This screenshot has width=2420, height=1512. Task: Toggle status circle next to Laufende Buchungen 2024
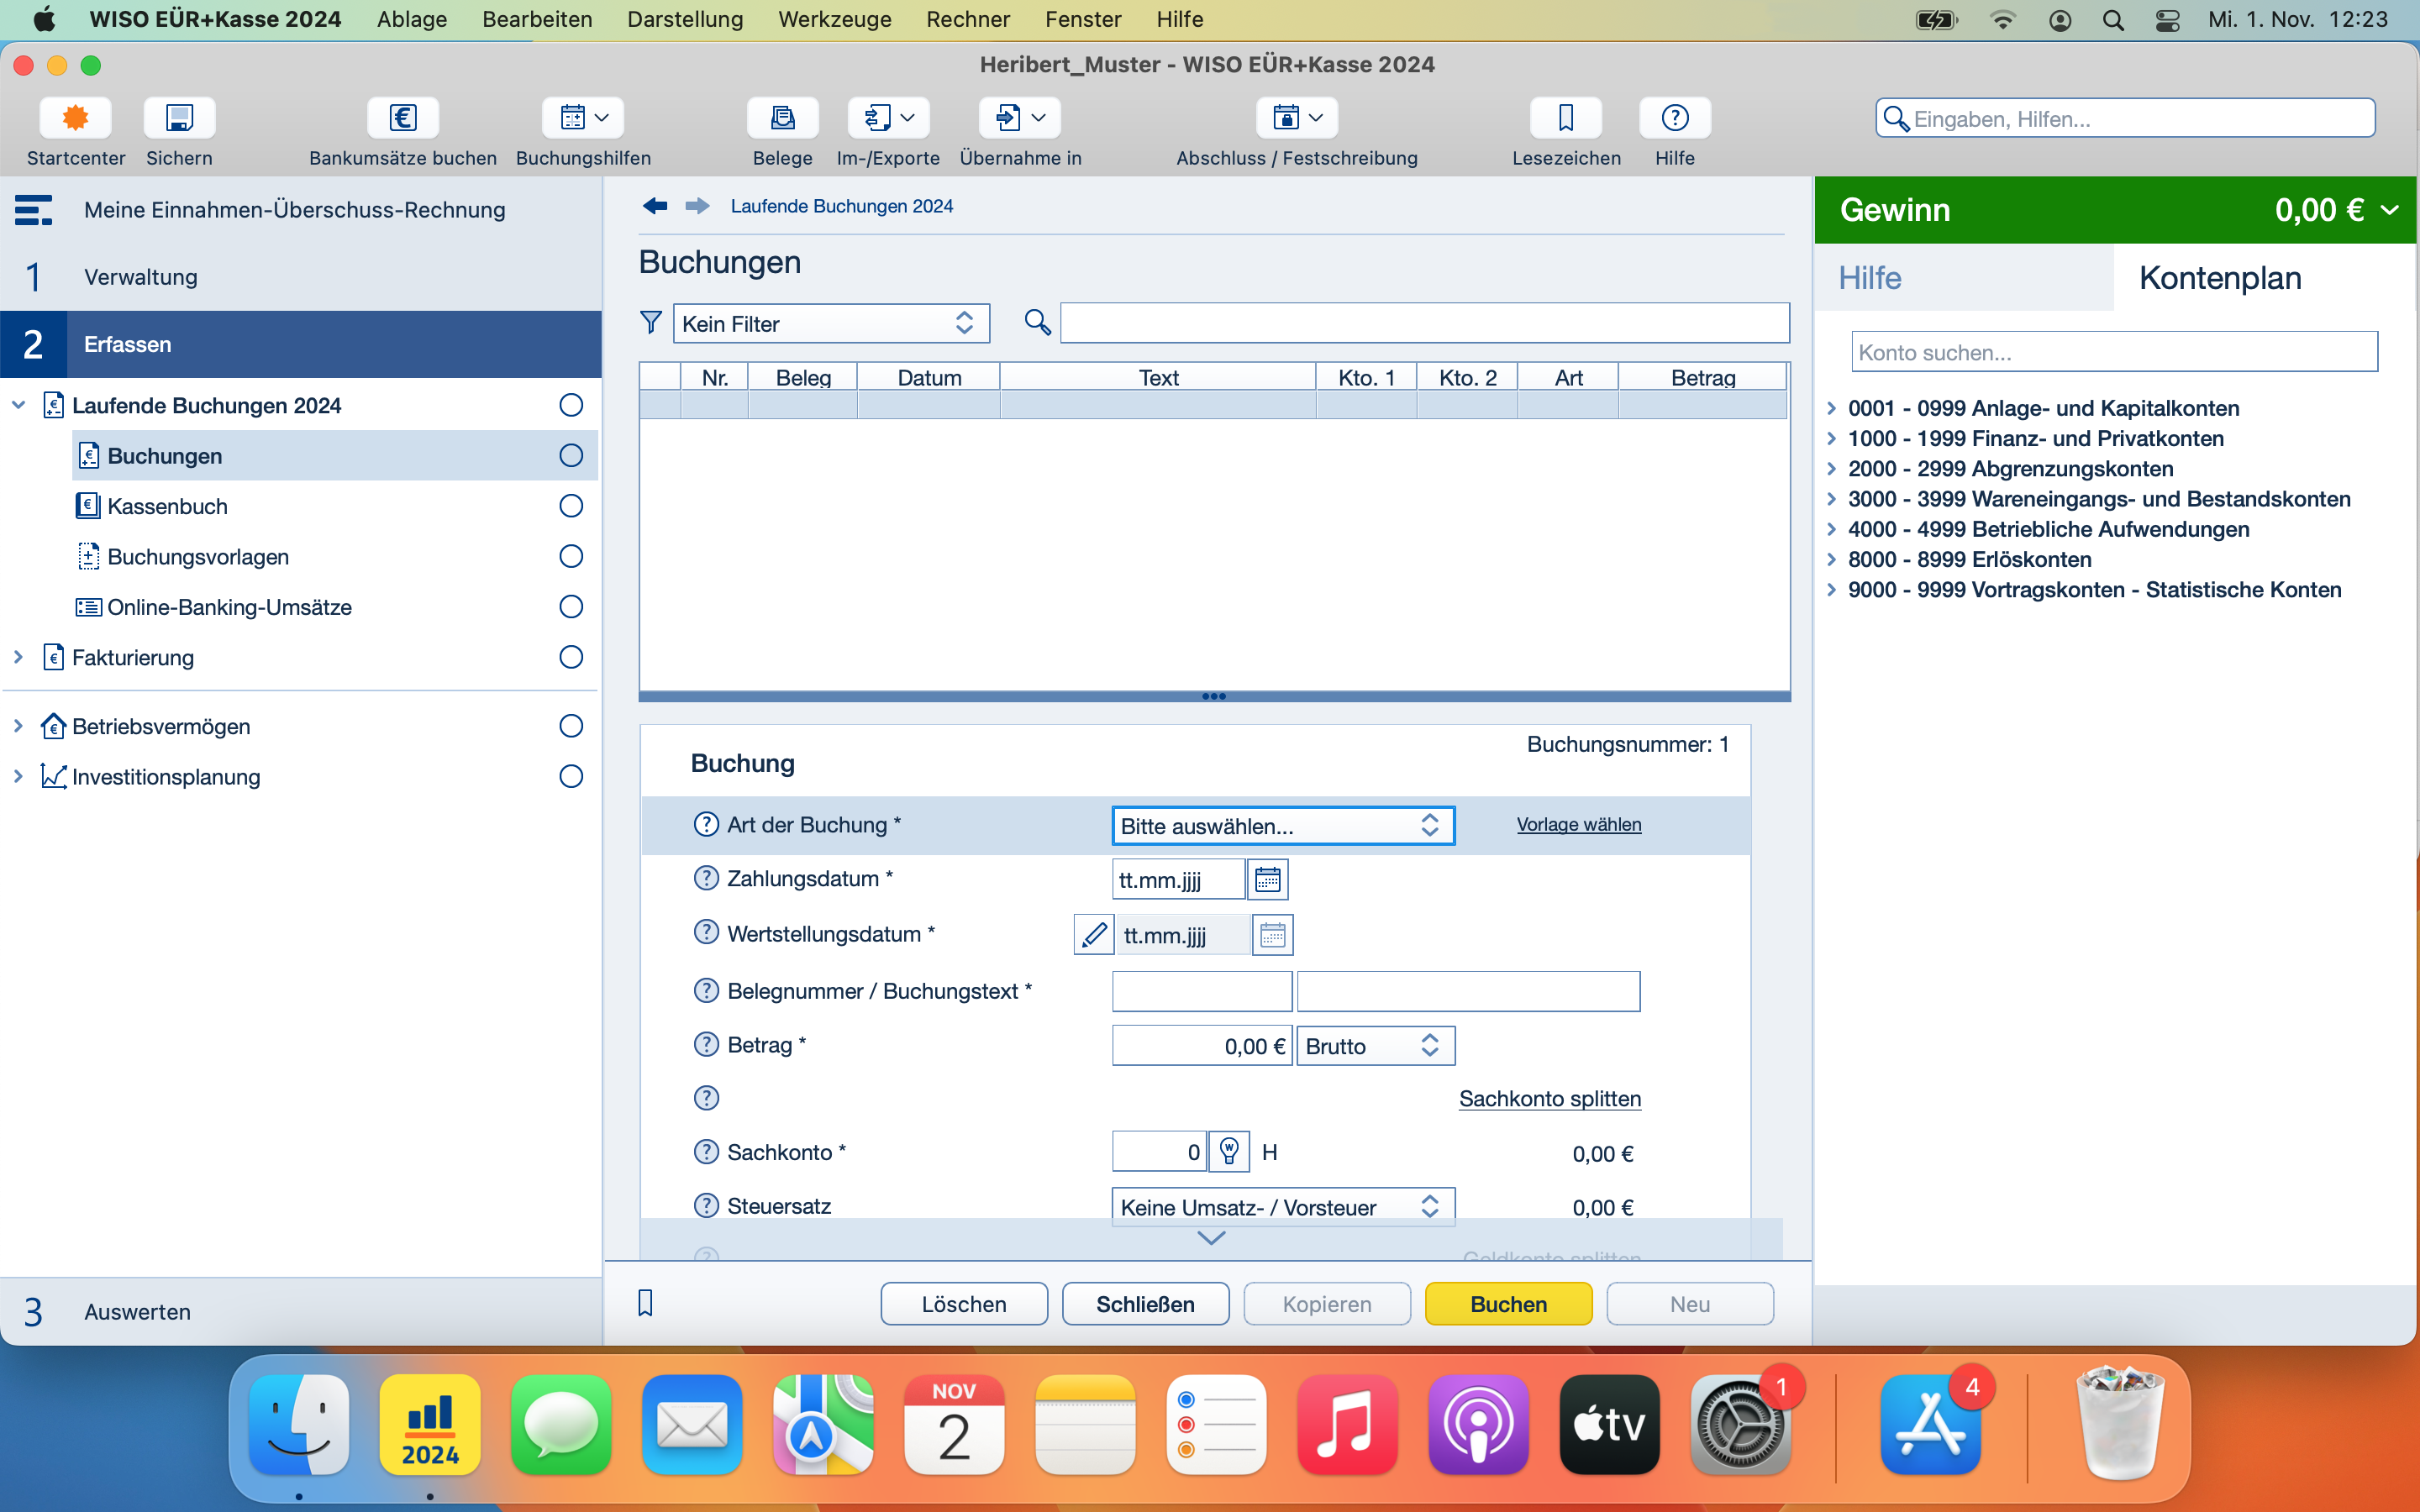tap(571, 405)
